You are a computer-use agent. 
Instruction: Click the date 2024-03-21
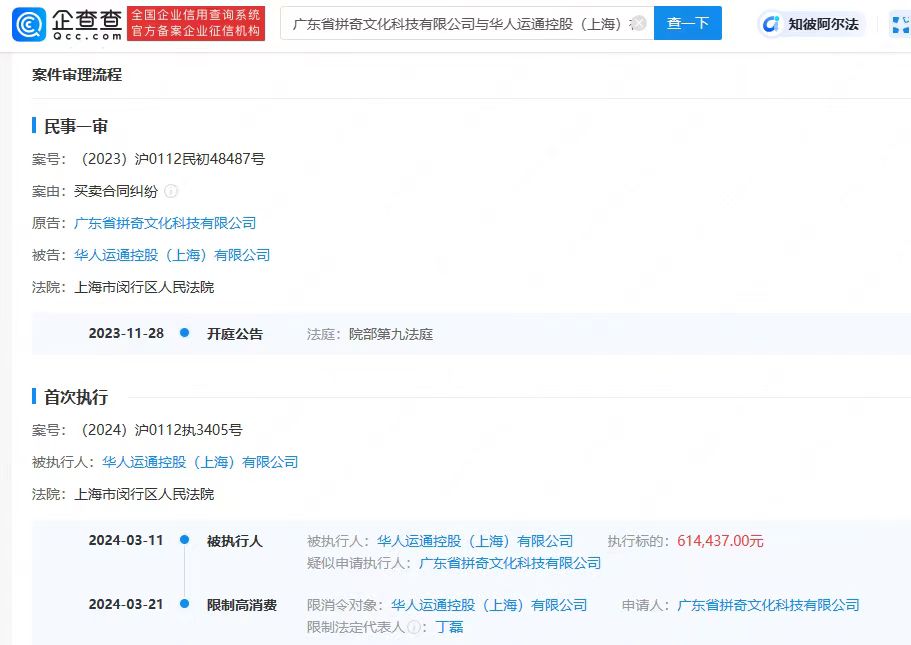[x=126, y=604]
